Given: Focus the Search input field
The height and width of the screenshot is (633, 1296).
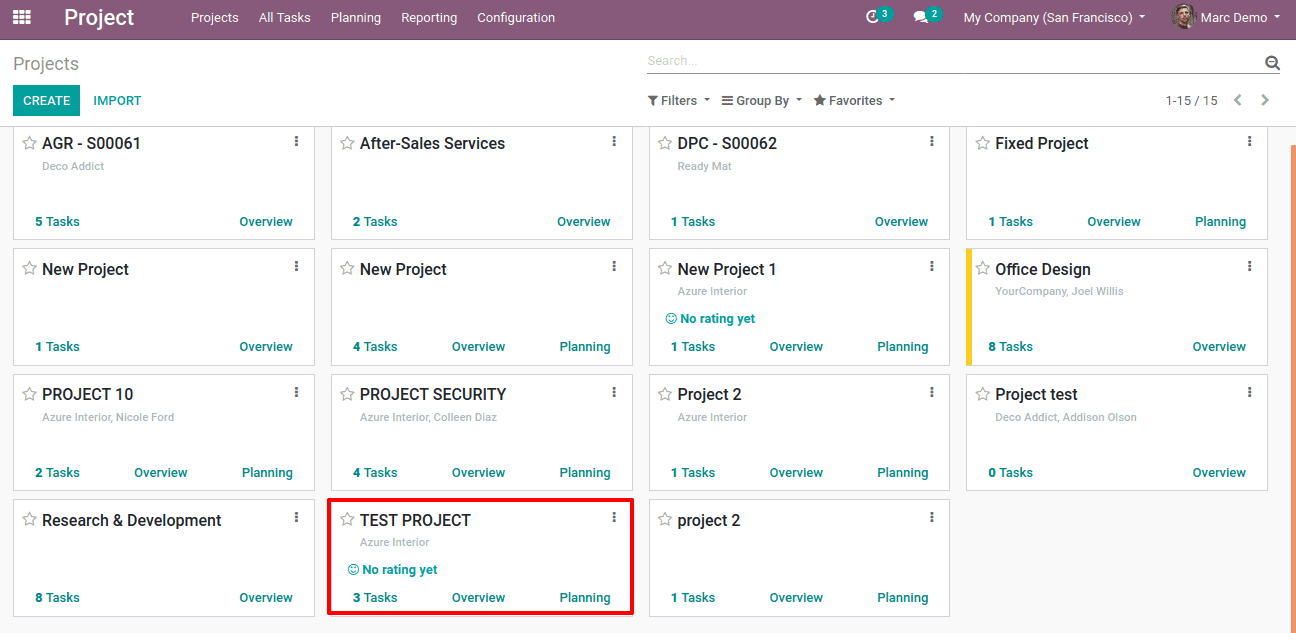Looking at the screenshot, I should point(954,61).
